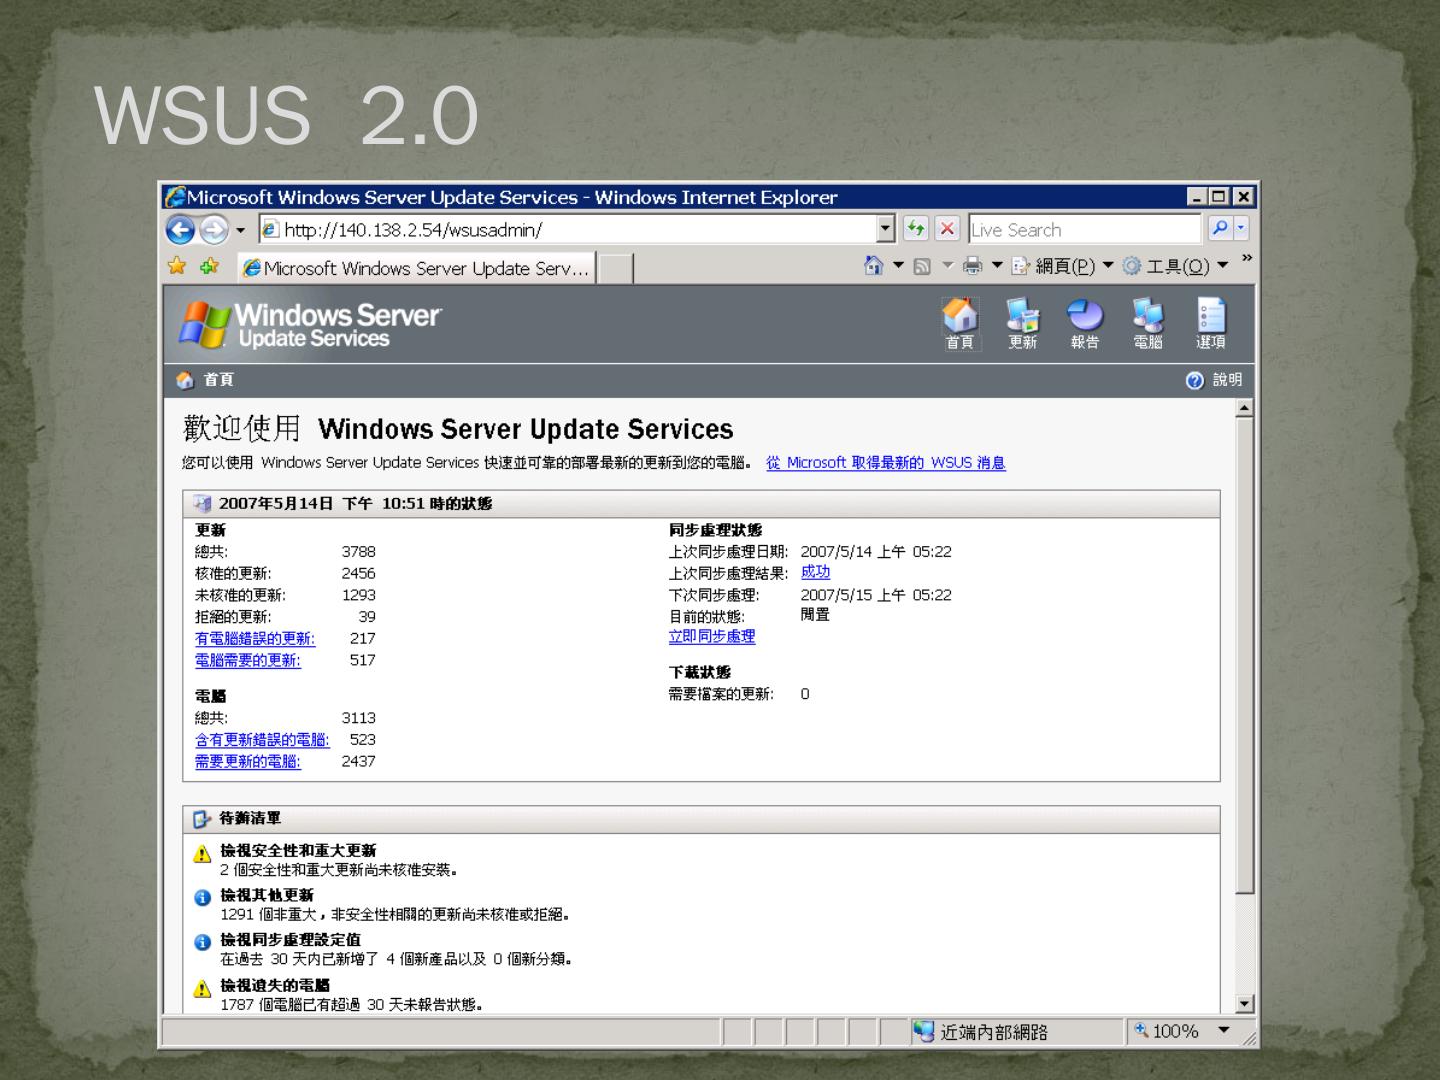Click in the Live Search input field
Viewport: 1440px width, 1080px height.
click(1083, 230)
